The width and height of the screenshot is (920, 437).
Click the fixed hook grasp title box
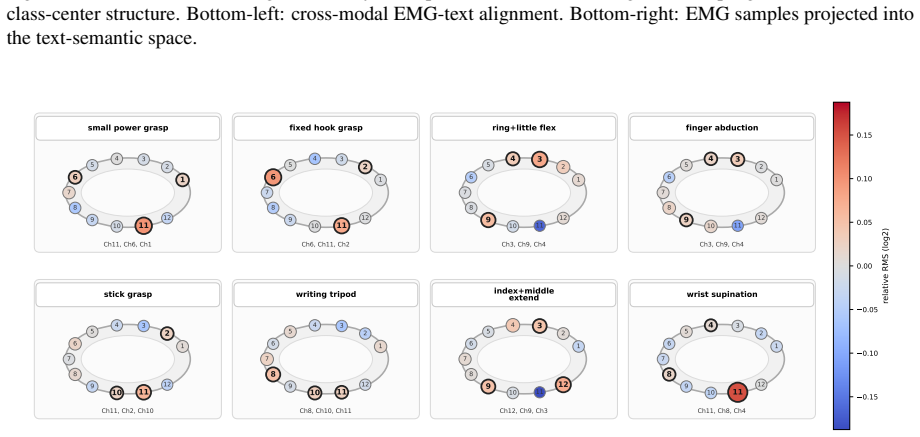(x=326, y=128)
